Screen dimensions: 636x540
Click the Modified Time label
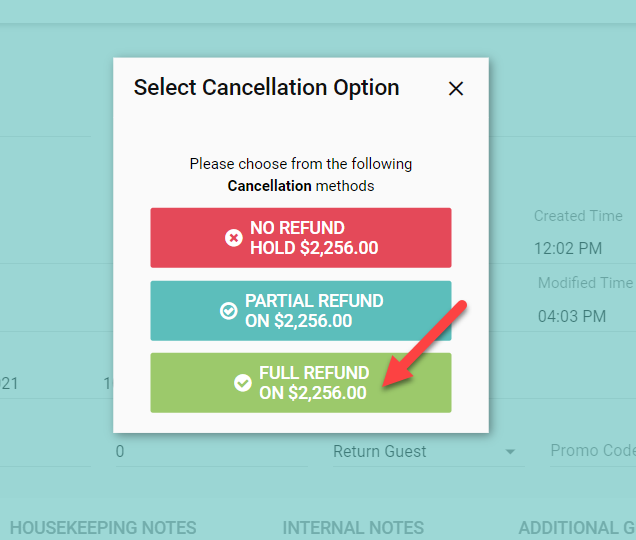click(x=585, y=283)
